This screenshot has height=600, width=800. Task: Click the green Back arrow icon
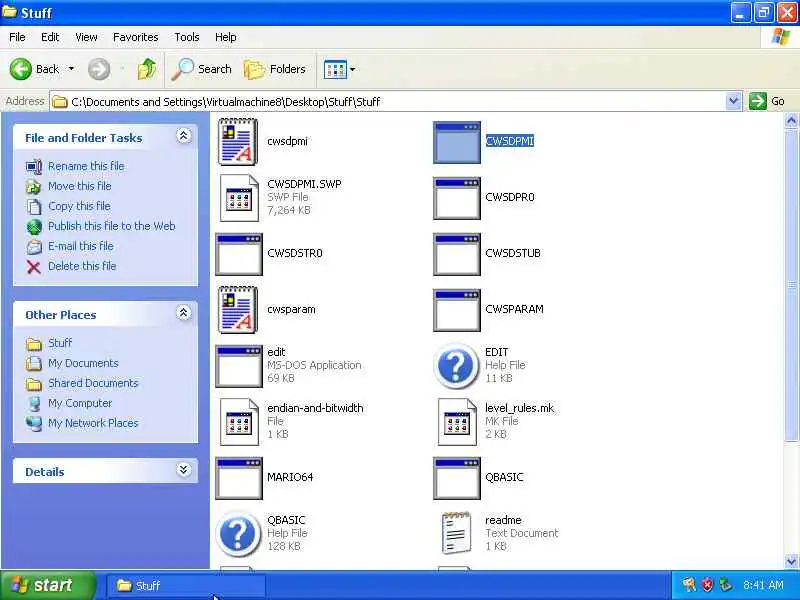pyautogui.click(x=20, y=69)
